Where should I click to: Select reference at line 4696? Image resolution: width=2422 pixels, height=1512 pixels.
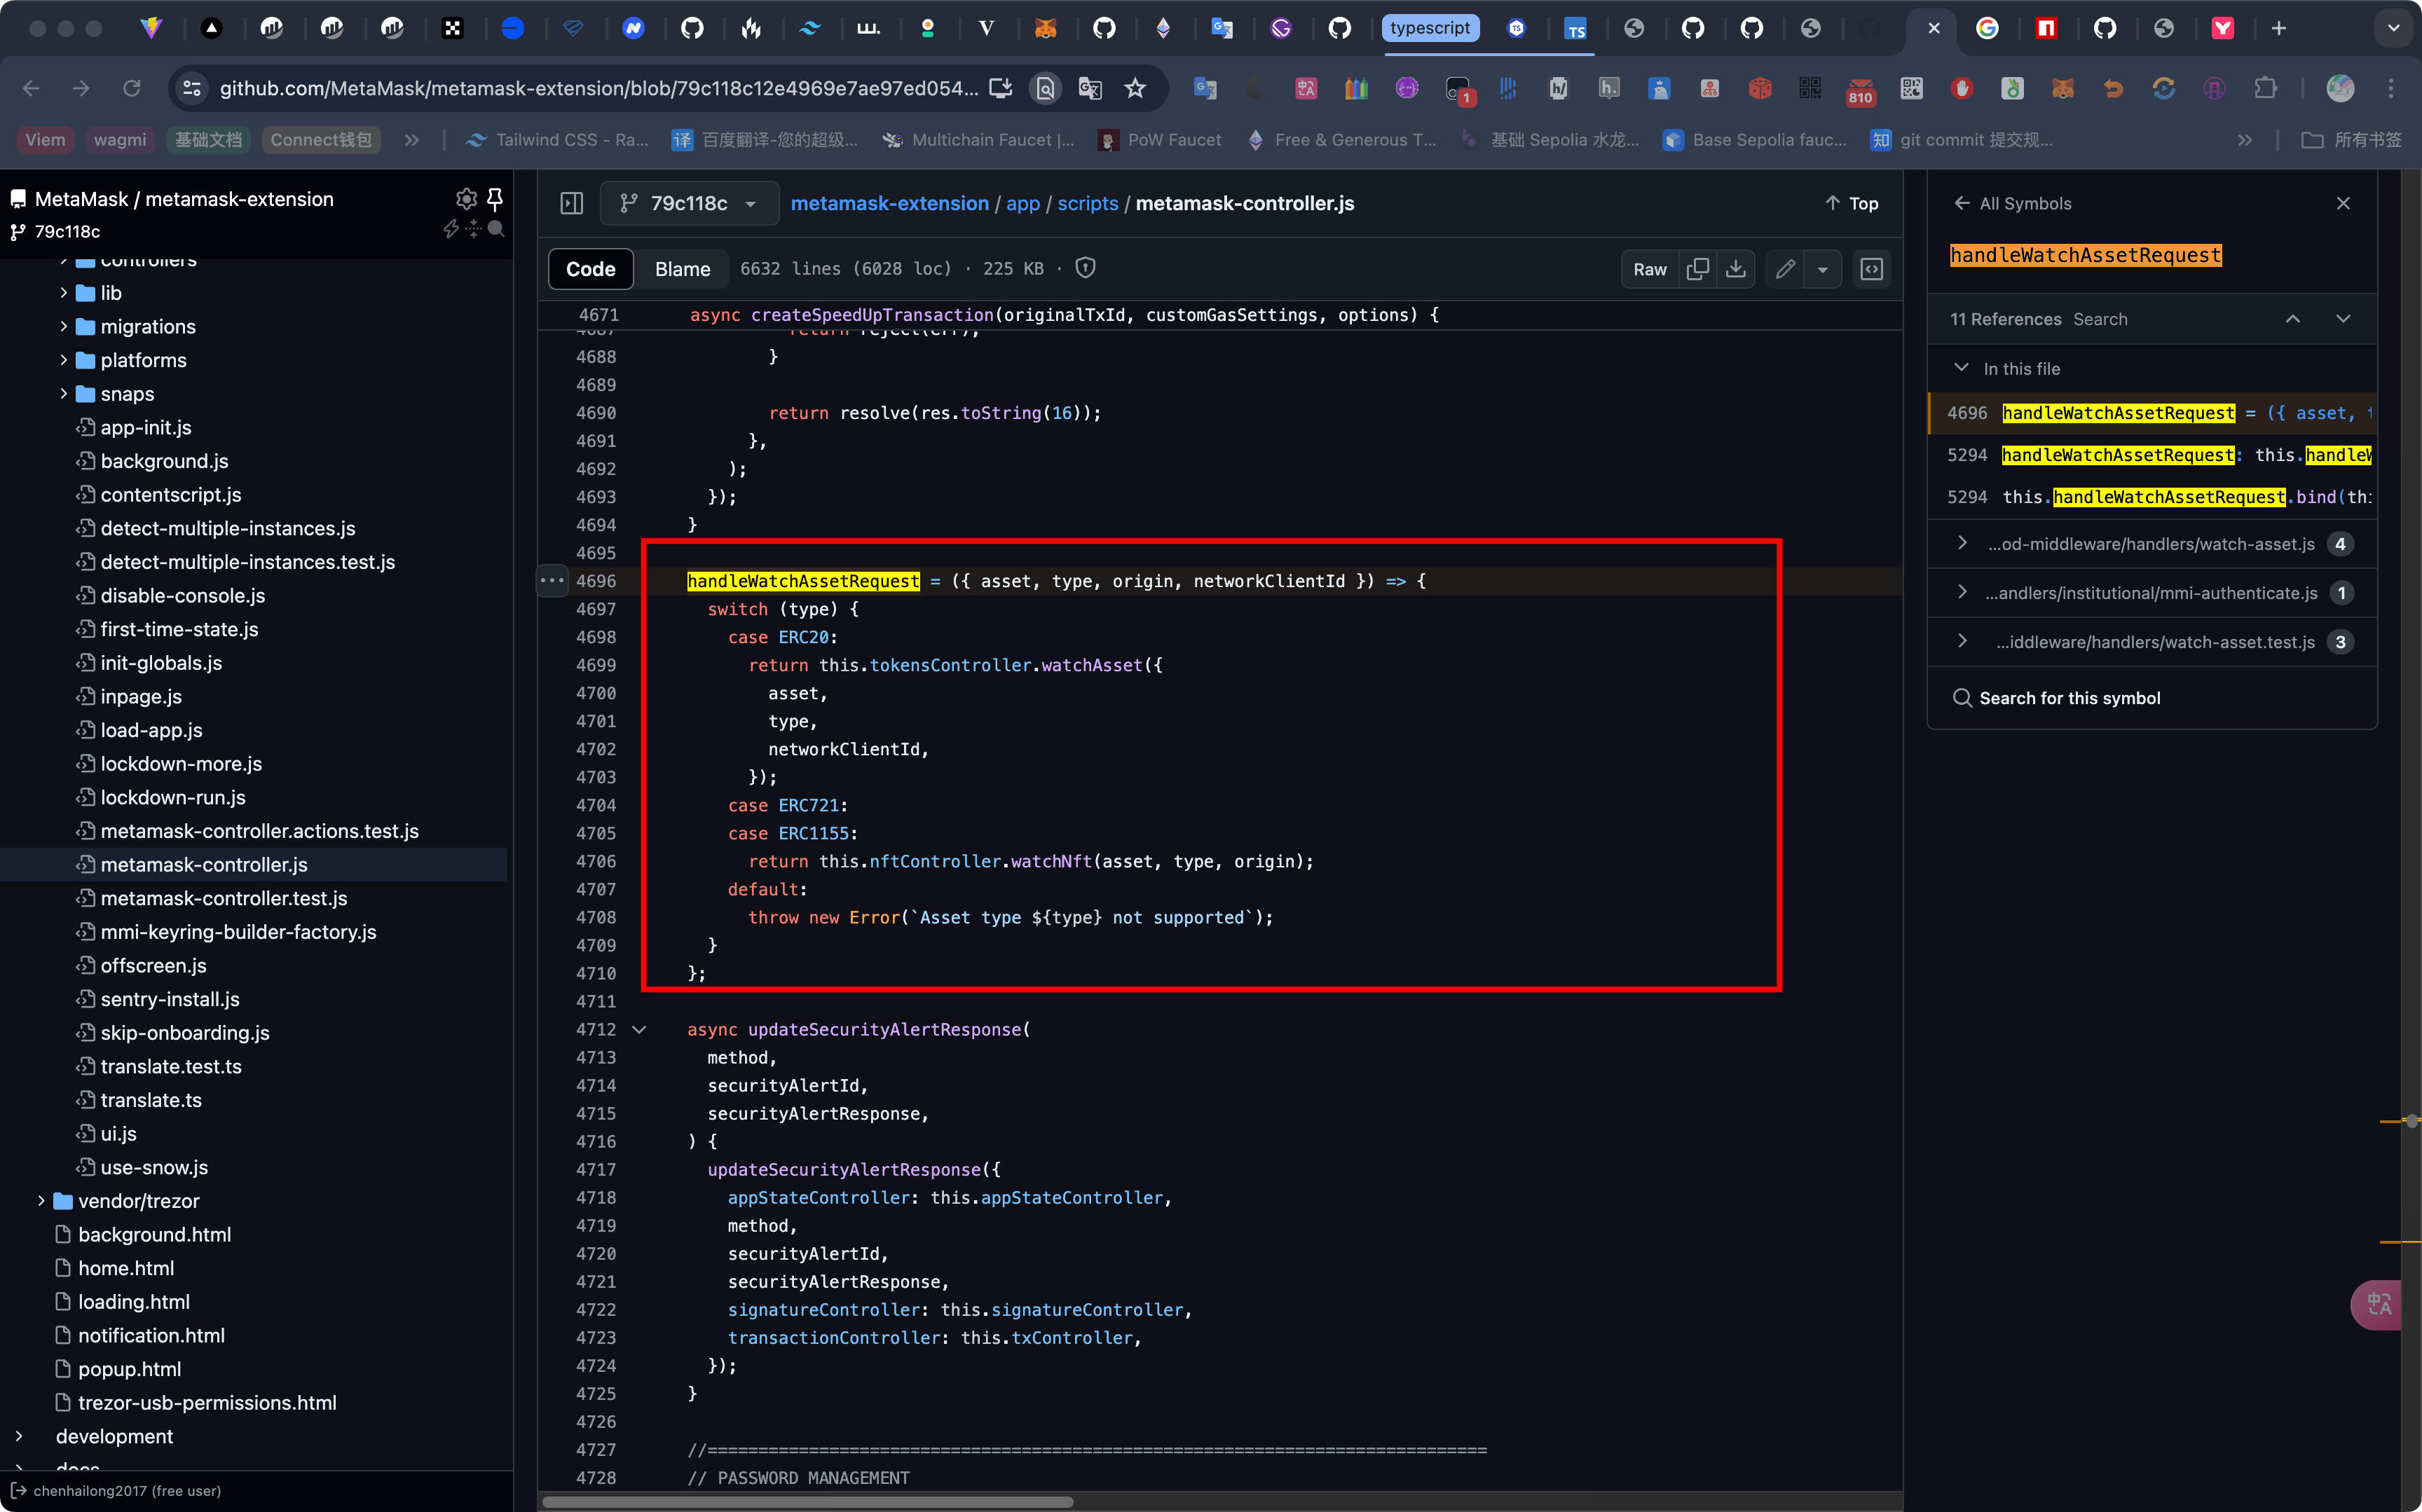pos(2152,413)
